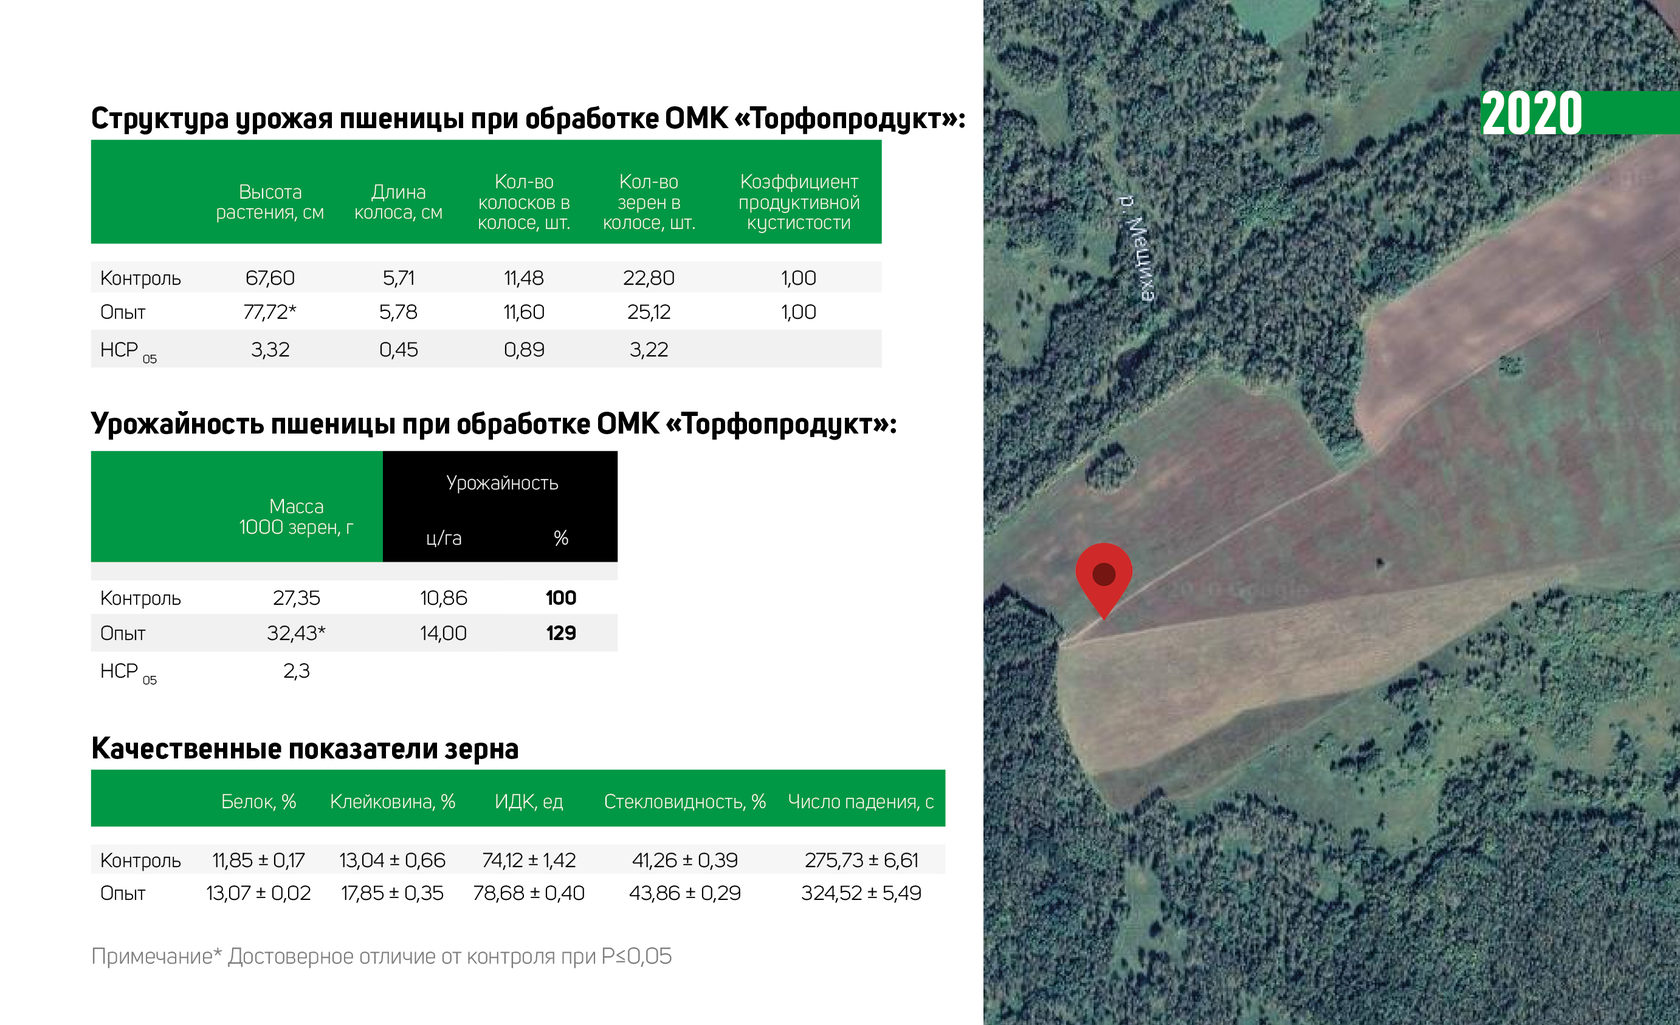Screen dimensions: 1680x1025
Task: Click the 'Длина колоса, см' column header
Action: tap(398, 202)
